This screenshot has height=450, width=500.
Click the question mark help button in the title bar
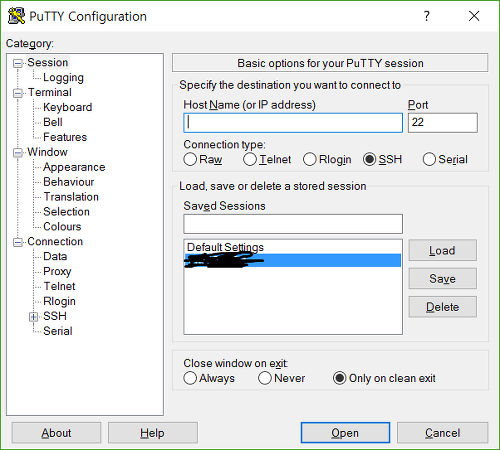point(426,16)
